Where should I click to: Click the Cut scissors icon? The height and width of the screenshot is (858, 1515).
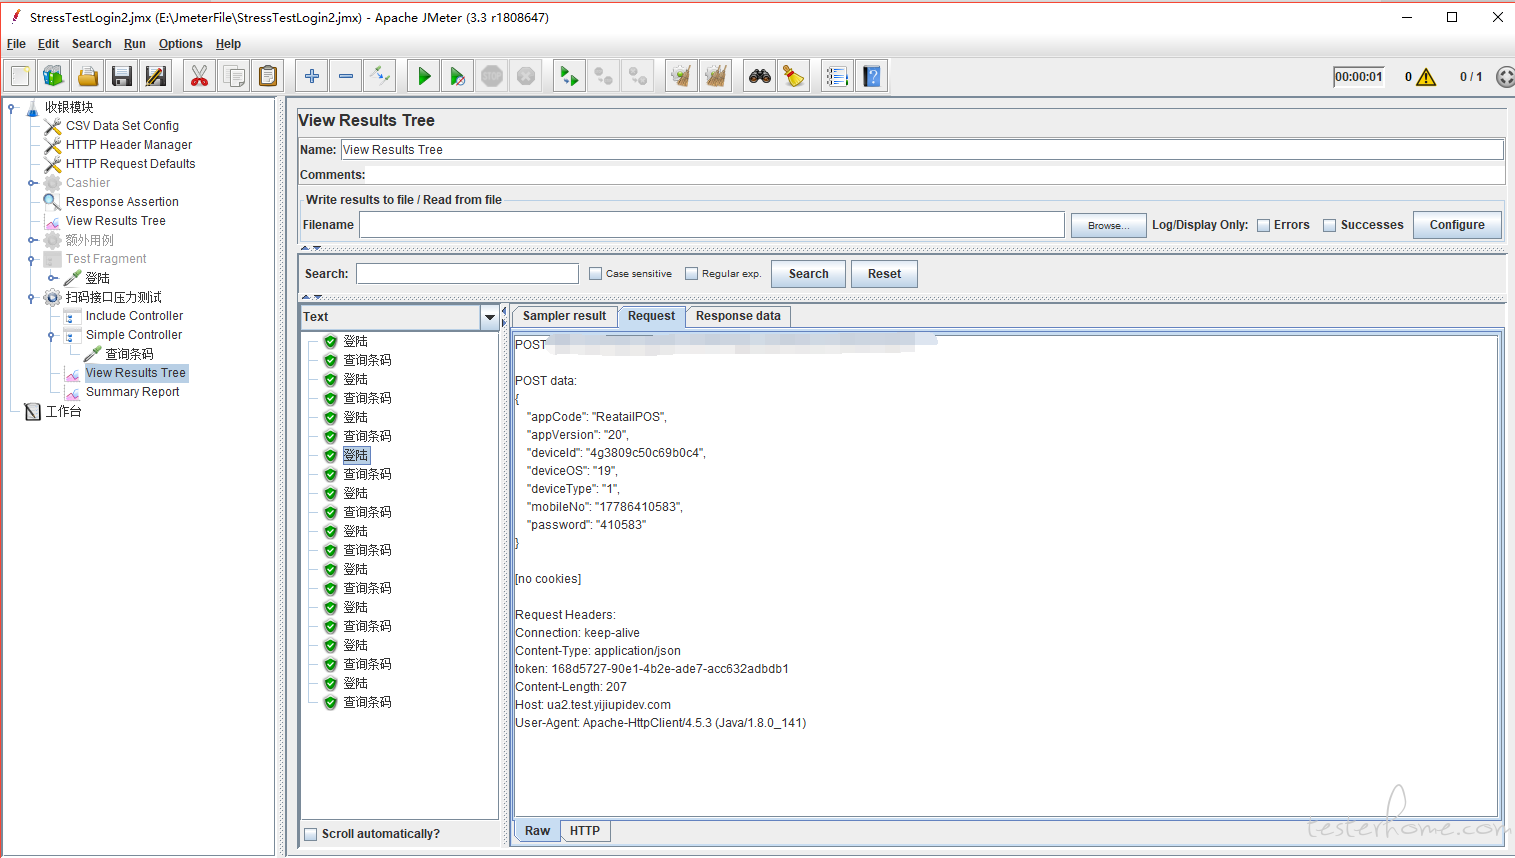click(200, 76)
